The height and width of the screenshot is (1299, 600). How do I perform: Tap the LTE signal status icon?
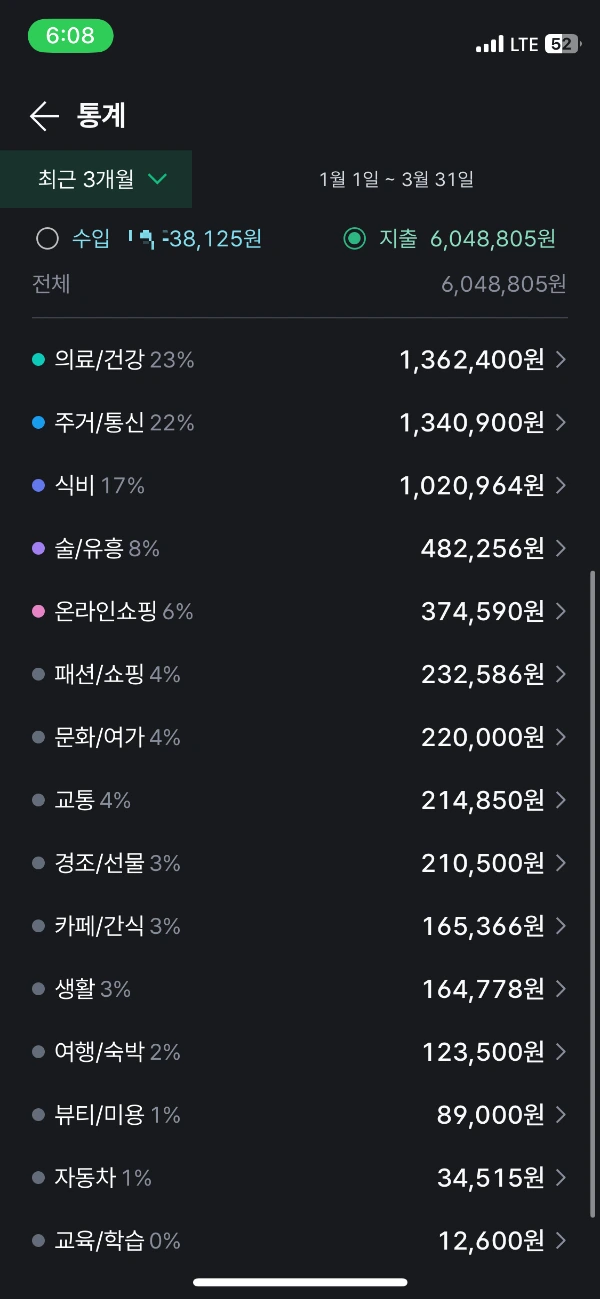[x=507, y=44]
